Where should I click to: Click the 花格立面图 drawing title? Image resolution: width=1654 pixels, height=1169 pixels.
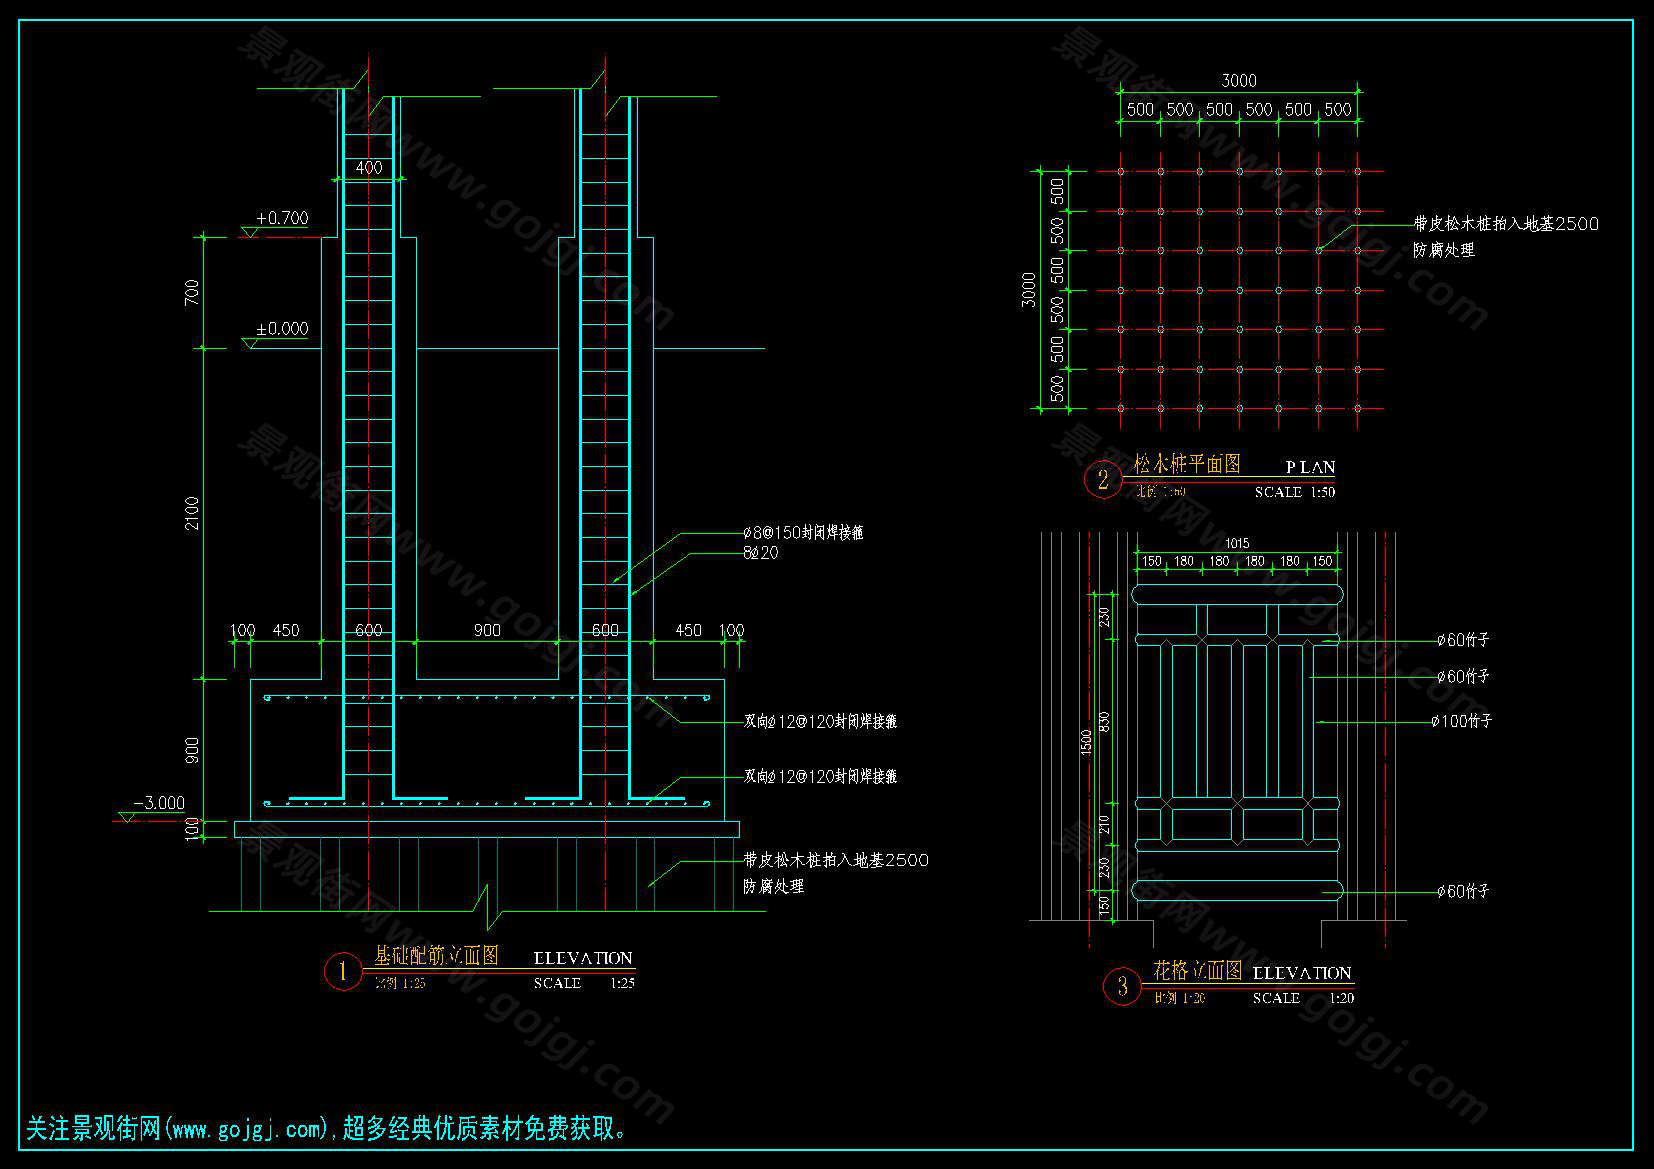click(1197, 971)
